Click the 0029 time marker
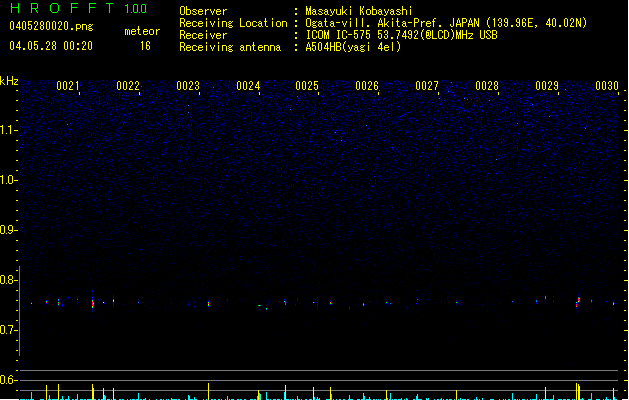The image size is (629, 400). coord(547,86)
